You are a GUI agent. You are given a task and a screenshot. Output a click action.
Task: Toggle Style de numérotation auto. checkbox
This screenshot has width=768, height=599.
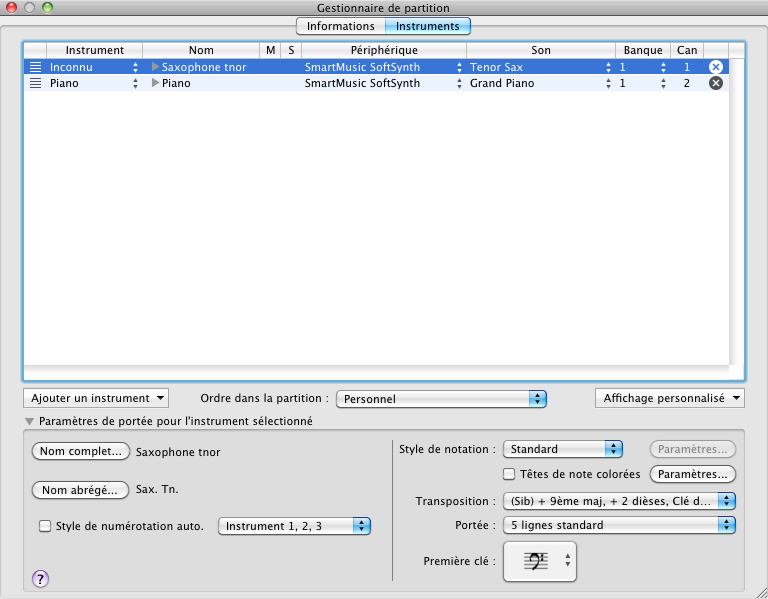click(44, 526)
